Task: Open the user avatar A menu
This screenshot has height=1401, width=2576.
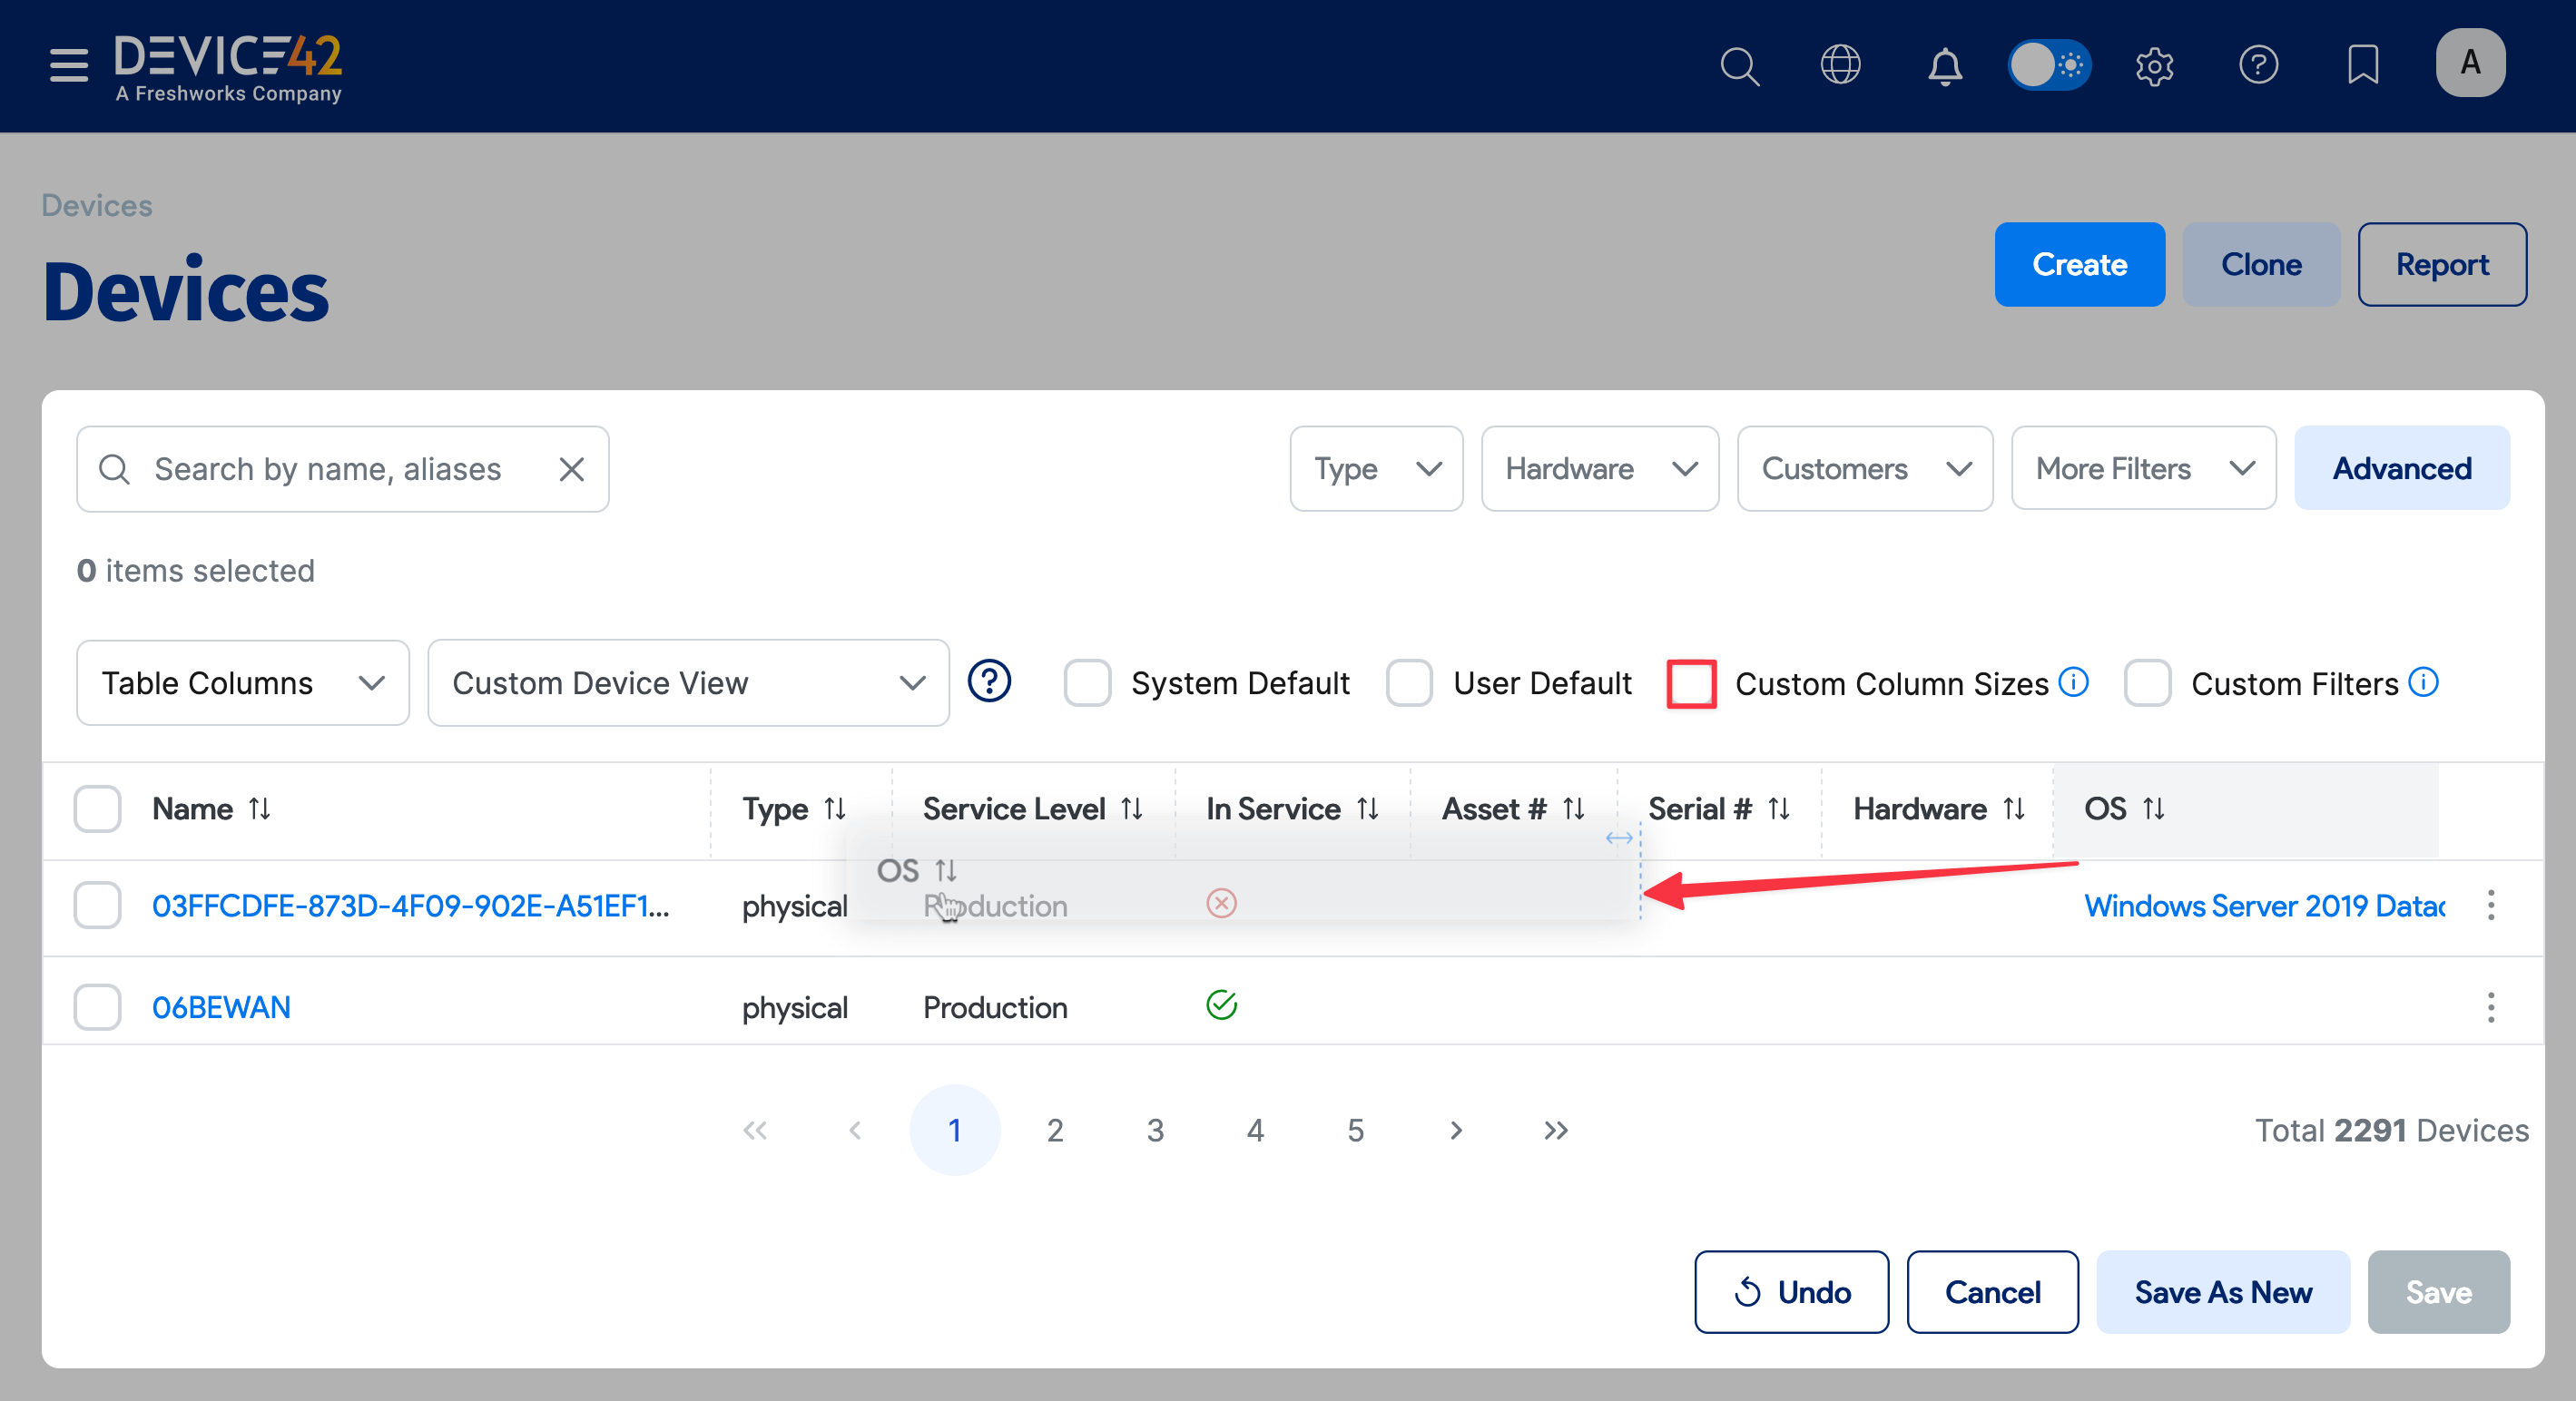Action: (x=2469, y=63)
